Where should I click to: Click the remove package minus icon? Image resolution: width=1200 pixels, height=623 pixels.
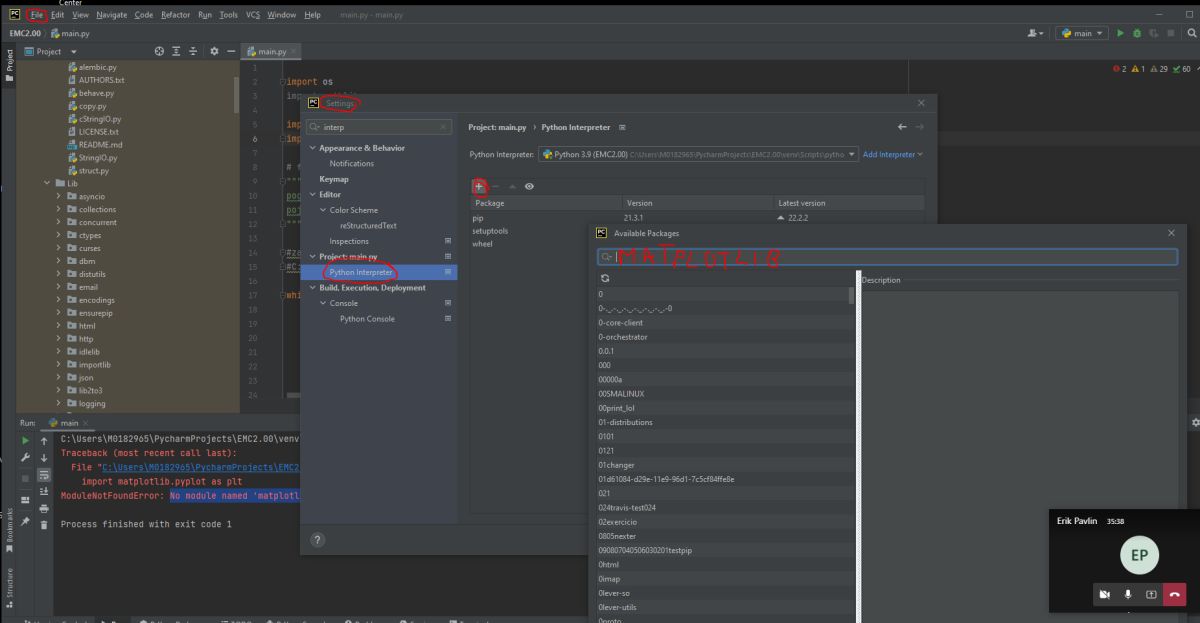[x=496, y=186]
